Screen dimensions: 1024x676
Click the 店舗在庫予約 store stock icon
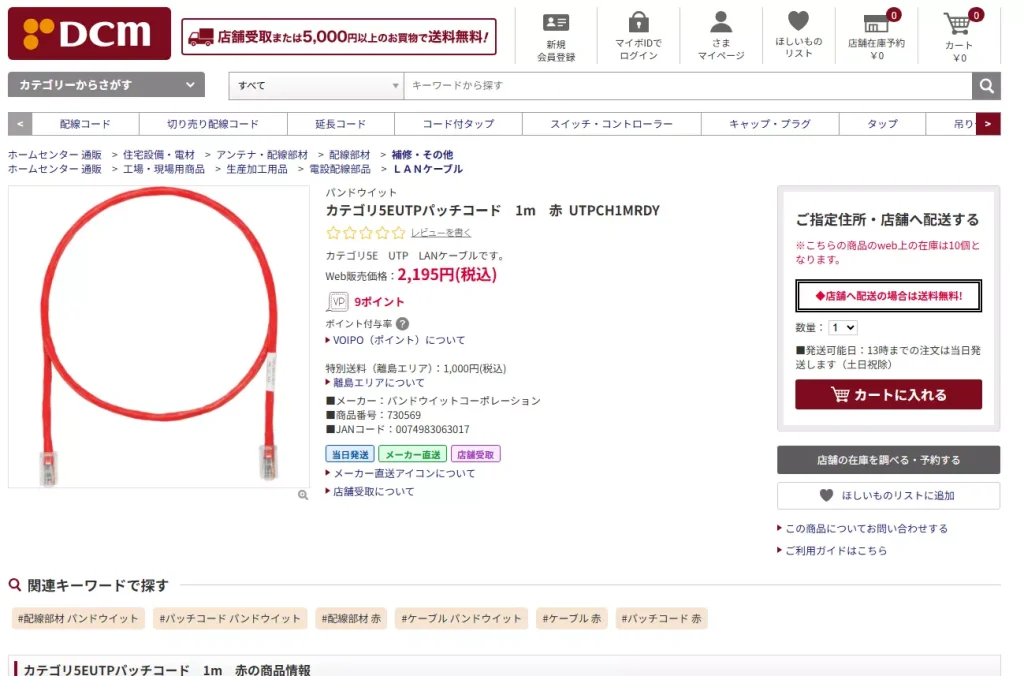(x=878, y=22)
